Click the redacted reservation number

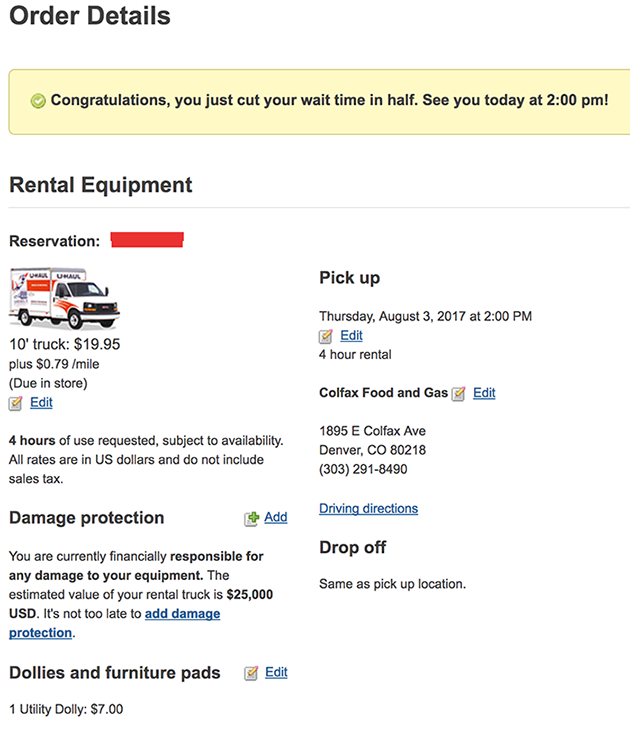click(147, 239)
